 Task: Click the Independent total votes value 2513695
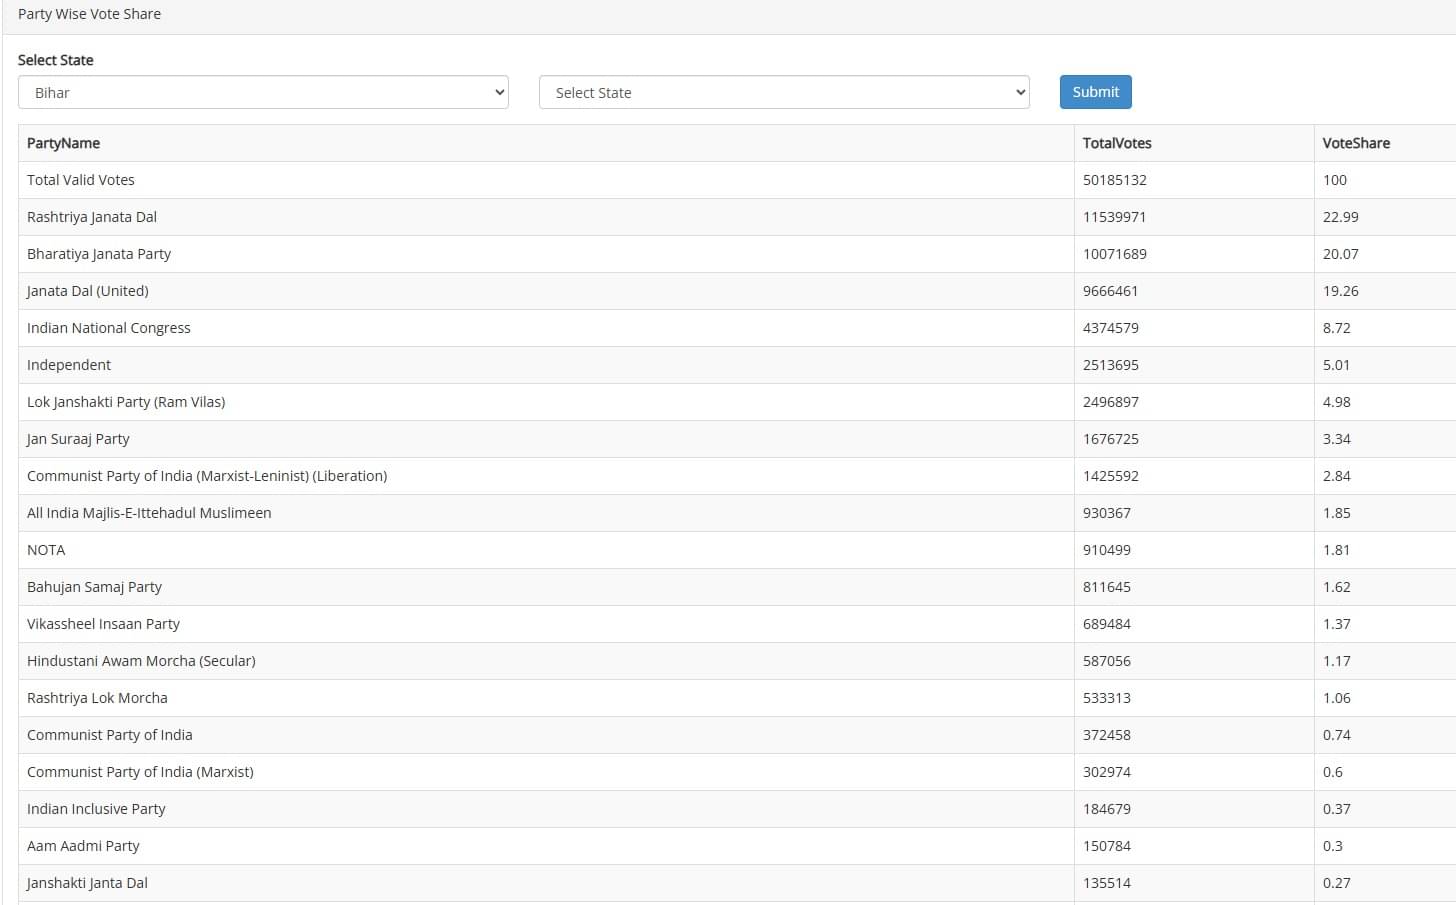(x=1110, y=365)
